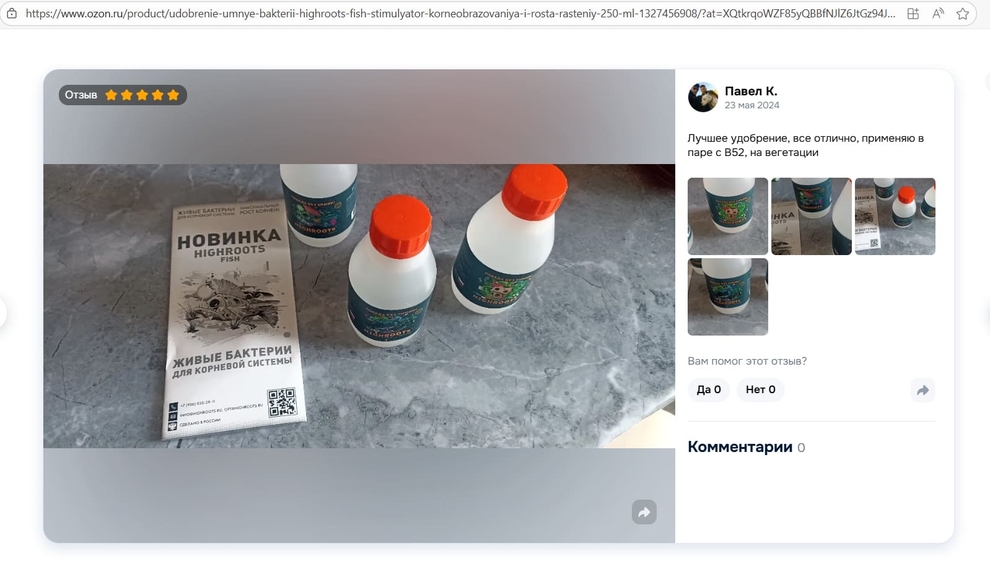Screen dimensions: 990x582
Task: Add page to favorites with star
Action: (x=963, y=13)
